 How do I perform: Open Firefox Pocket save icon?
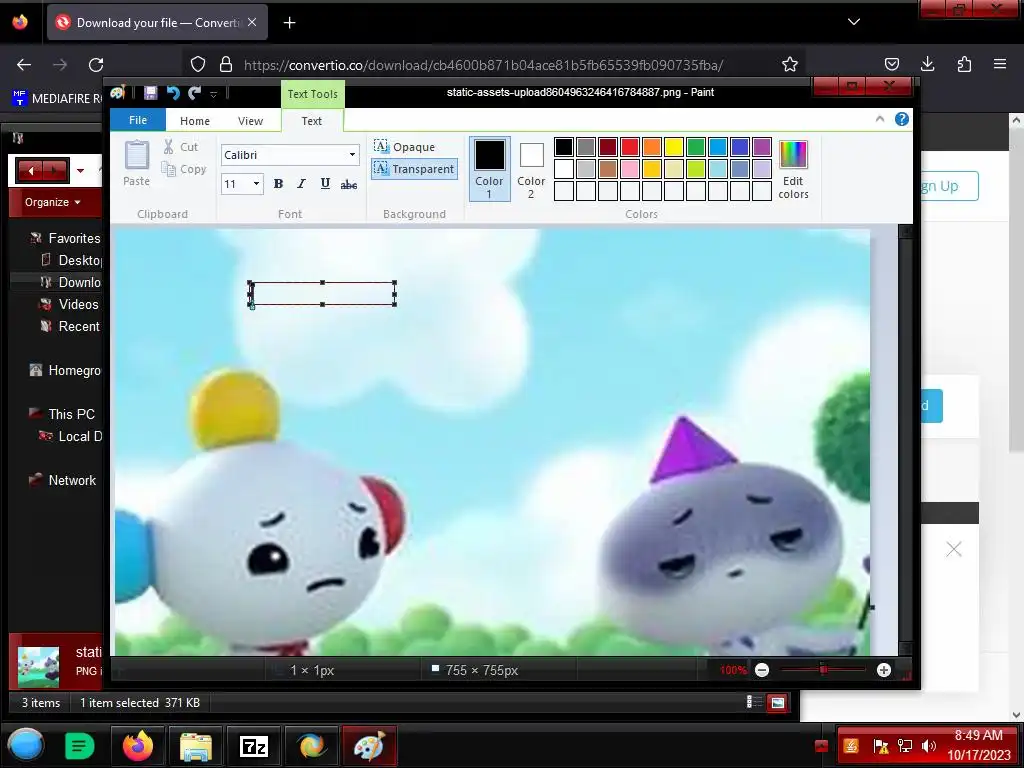pyautogui.click(x=891, y=64)
